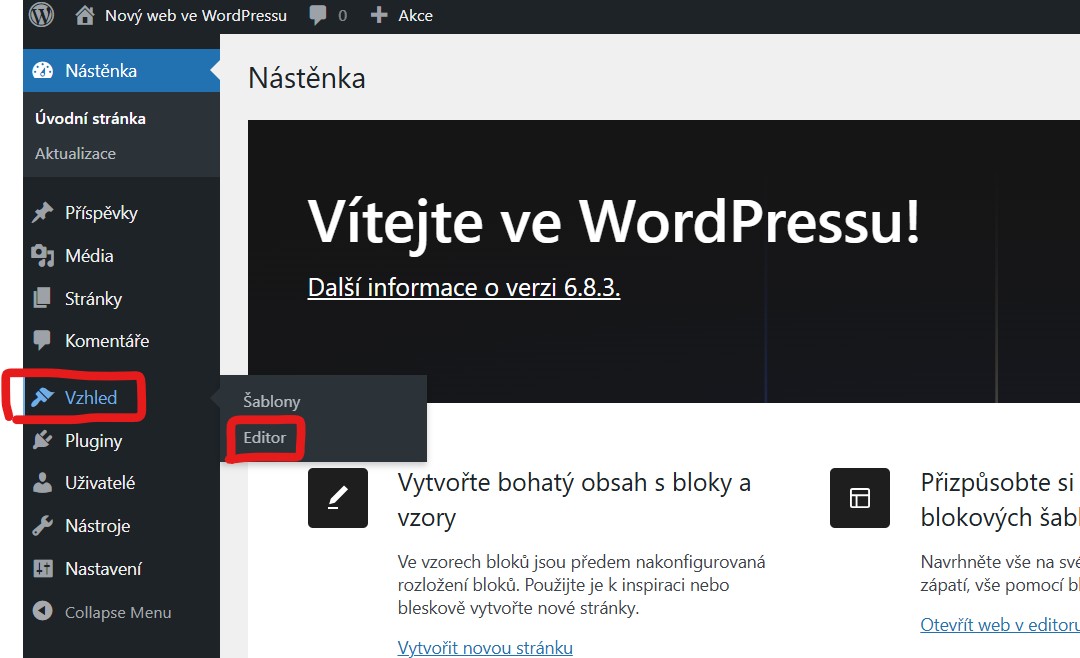Open Editor in the Vzhled submenu
1080x658 pixels.
[263, 438]
